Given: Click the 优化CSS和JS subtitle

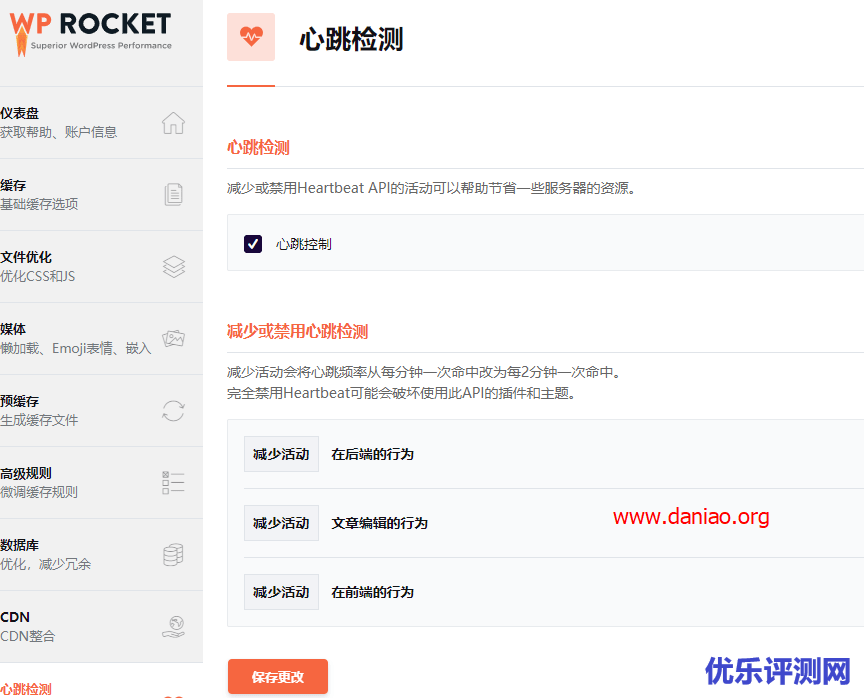Looking at the screenshot, I should [x=37, y=276].
